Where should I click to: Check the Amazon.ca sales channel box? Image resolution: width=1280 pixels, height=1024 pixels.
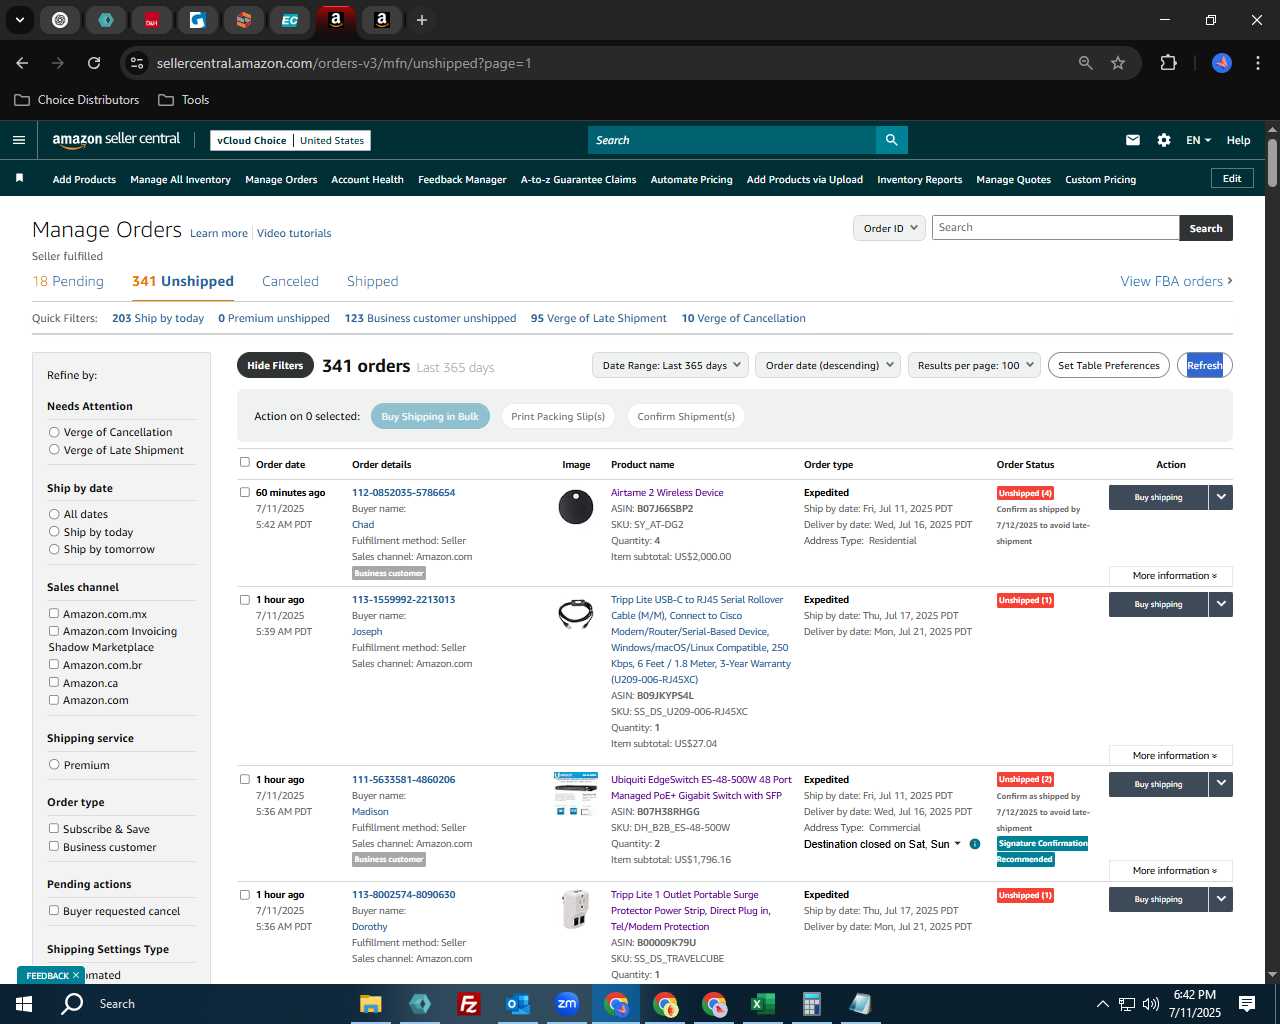54,683
